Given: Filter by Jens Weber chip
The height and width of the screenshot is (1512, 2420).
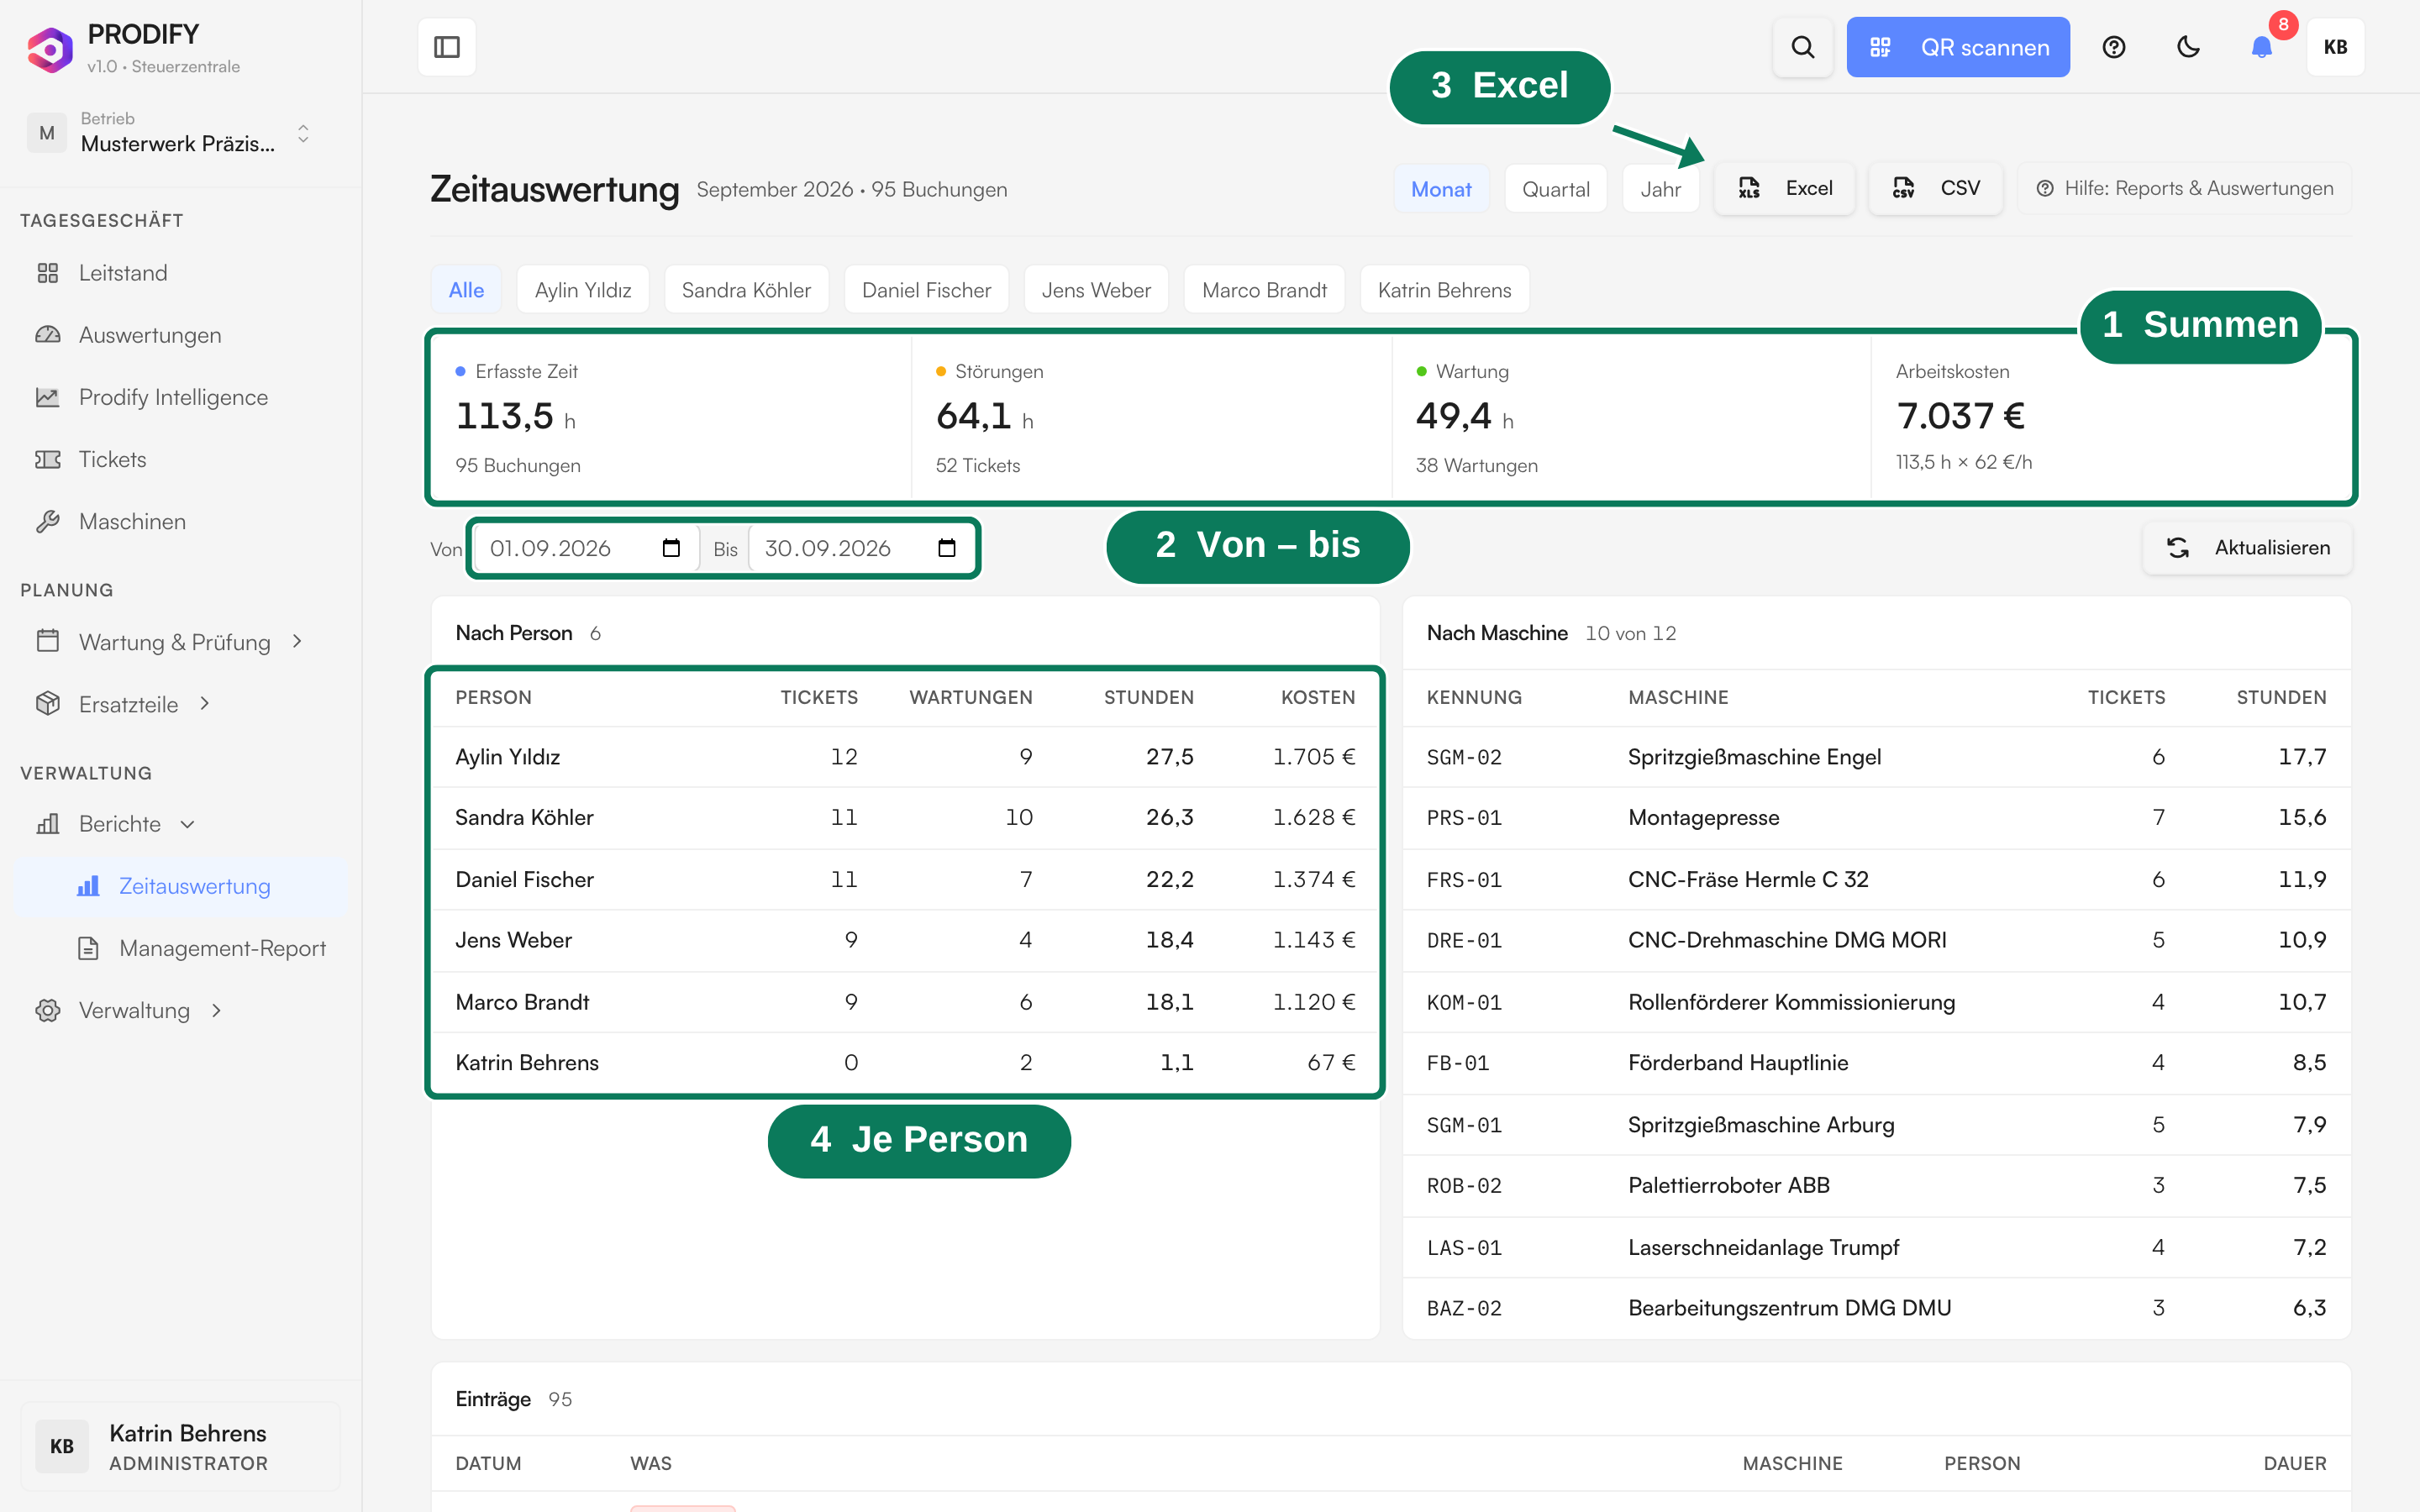Looking at the screenshot, I should [1096, 290].
